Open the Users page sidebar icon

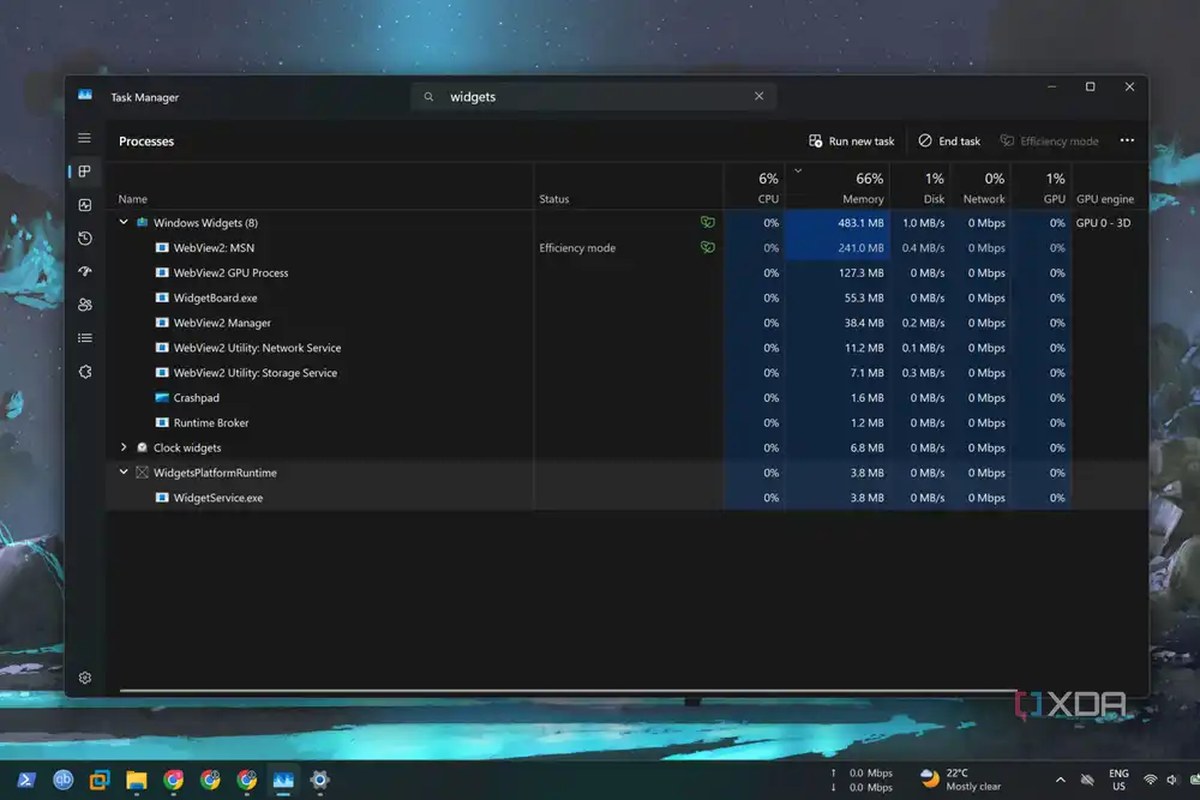coord(85,305)
